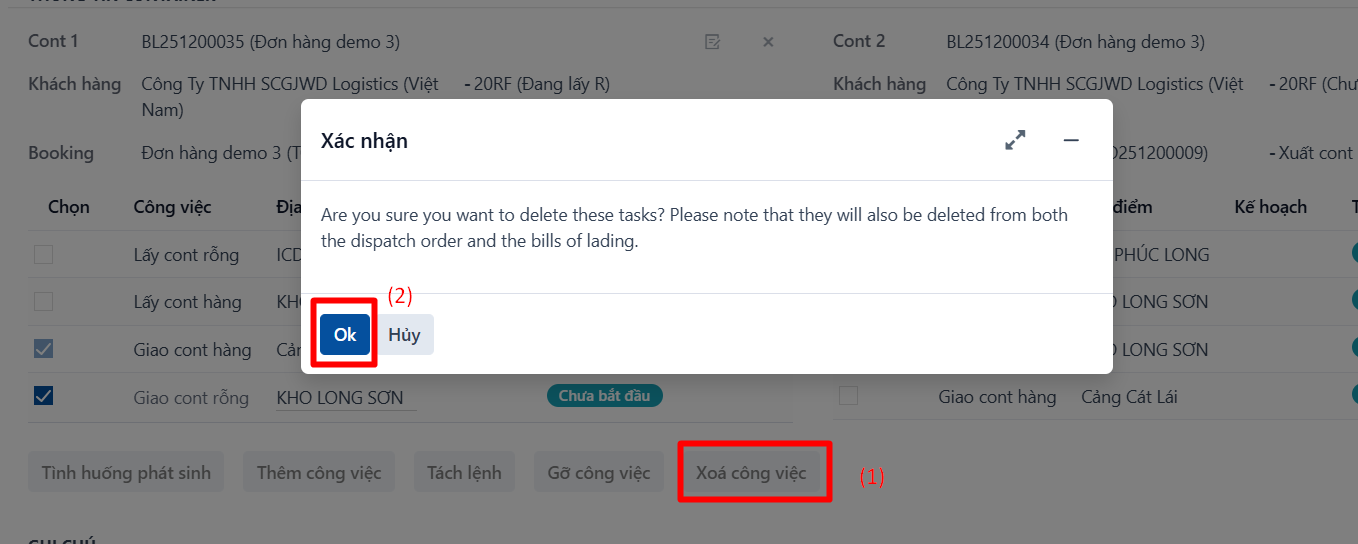The image size is (1358, 544).
Task: Split order using Tách lệnh
Action: pyautogui.click(x=464, y=473)
